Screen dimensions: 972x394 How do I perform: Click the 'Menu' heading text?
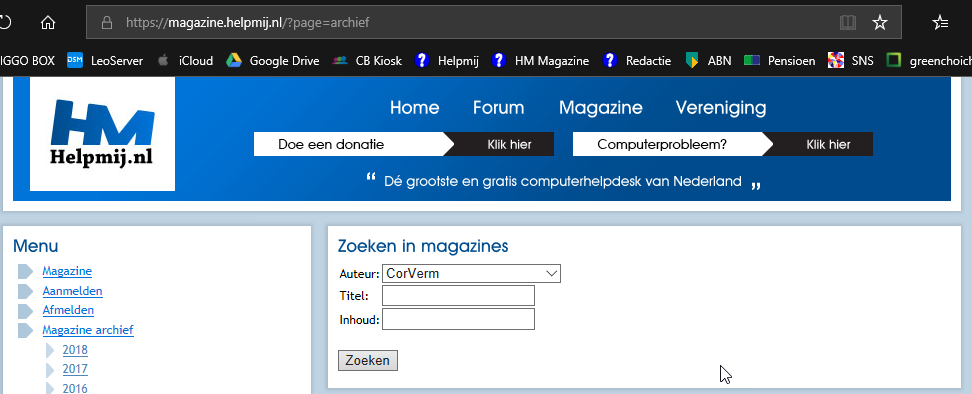[35, 246]
